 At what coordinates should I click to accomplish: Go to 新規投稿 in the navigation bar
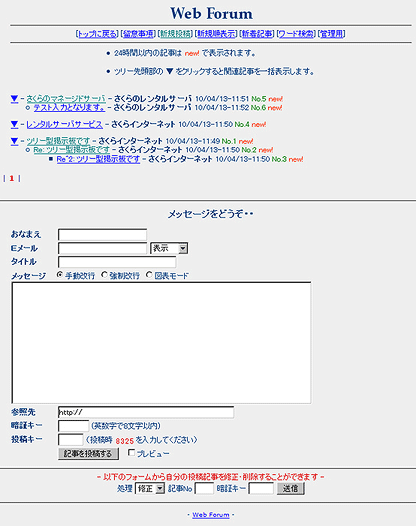175,34
